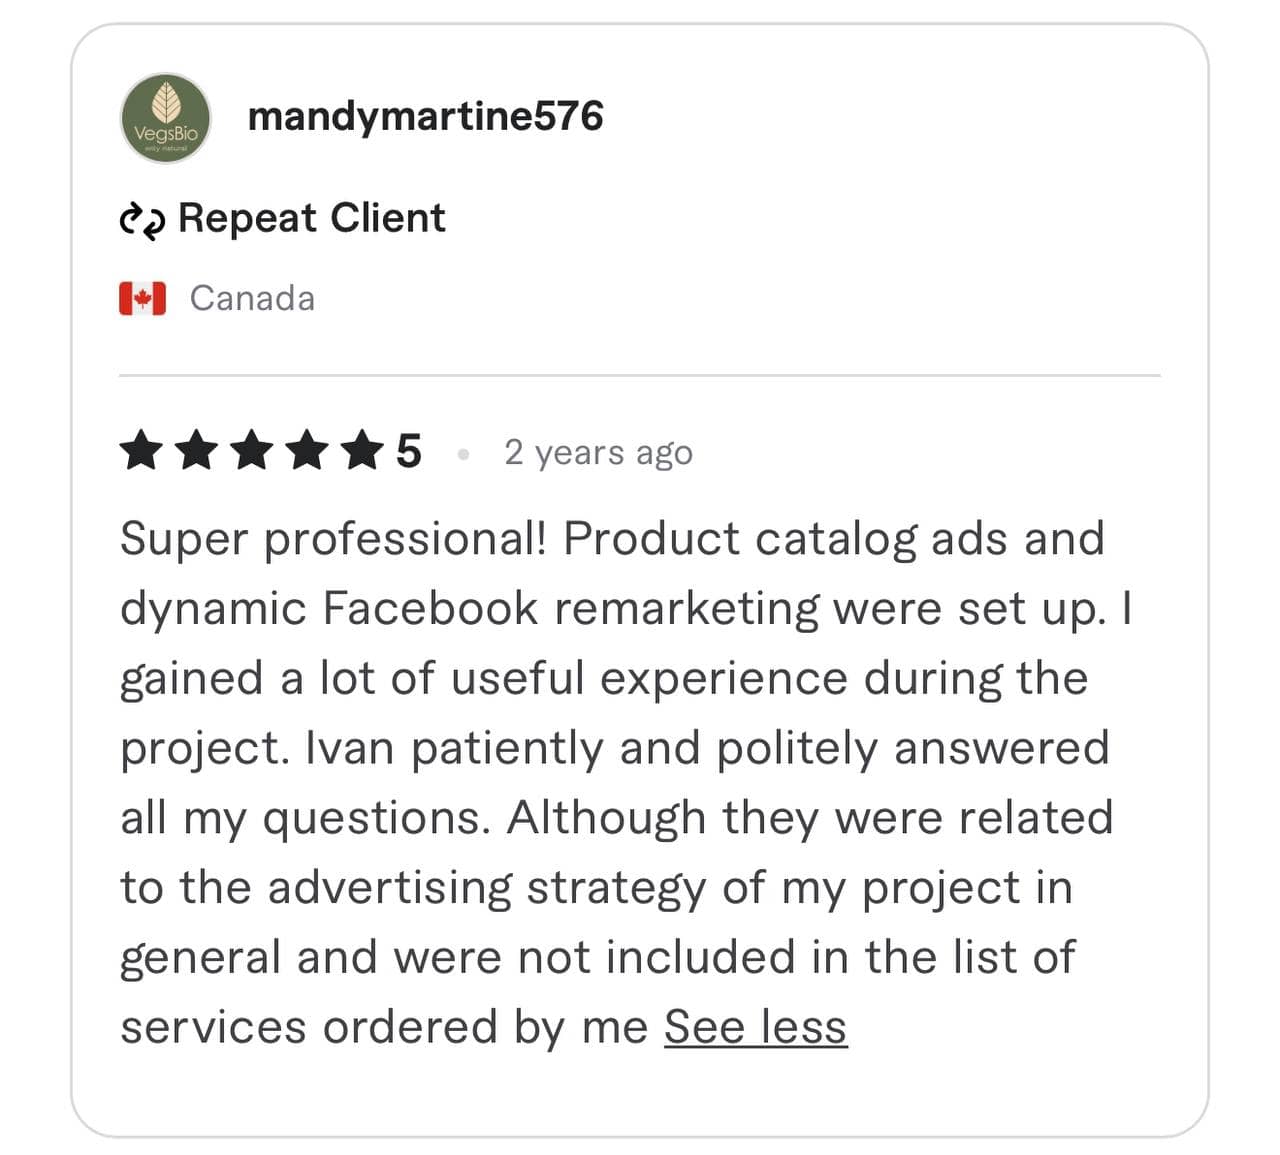Click "services ordered by me" text
The image size is (1280, 1155).
(384, 1027)
